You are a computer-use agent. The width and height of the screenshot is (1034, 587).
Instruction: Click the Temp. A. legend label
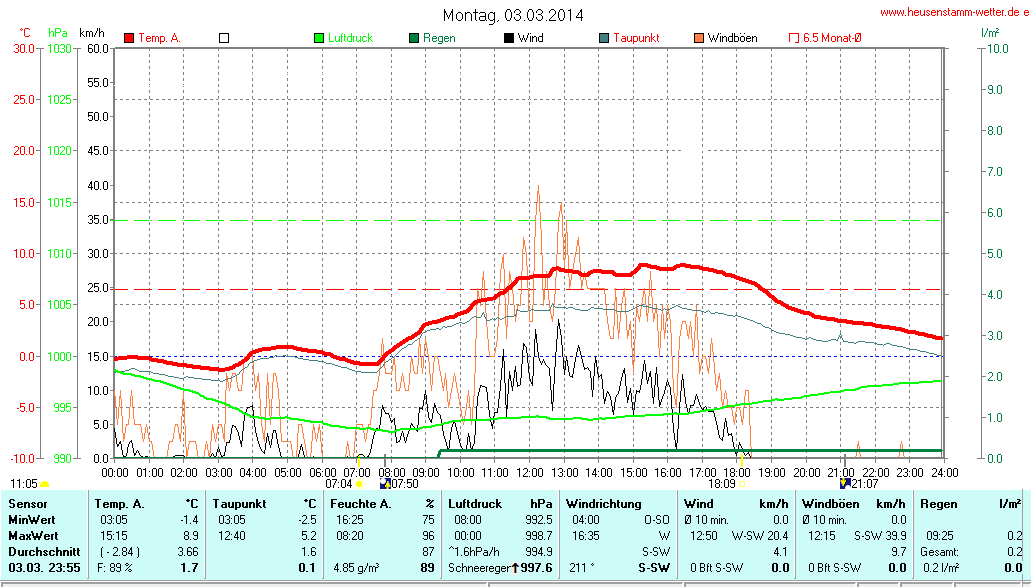[160, 38]
